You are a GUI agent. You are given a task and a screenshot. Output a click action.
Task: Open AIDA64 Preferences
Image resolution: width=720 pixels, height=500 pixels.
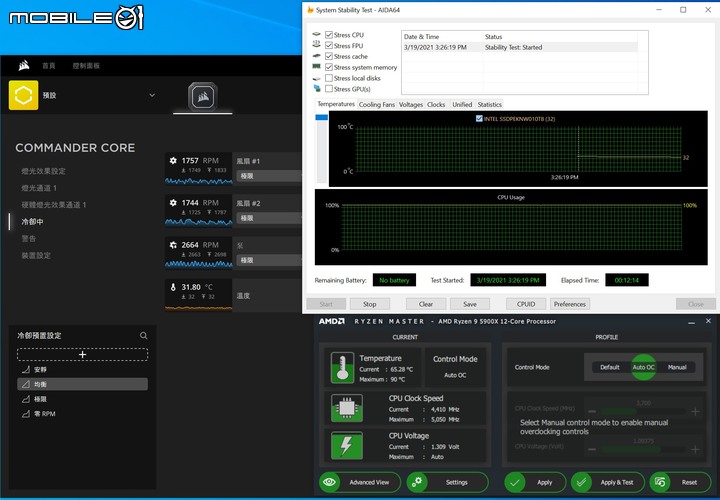[x=569, y=304]
